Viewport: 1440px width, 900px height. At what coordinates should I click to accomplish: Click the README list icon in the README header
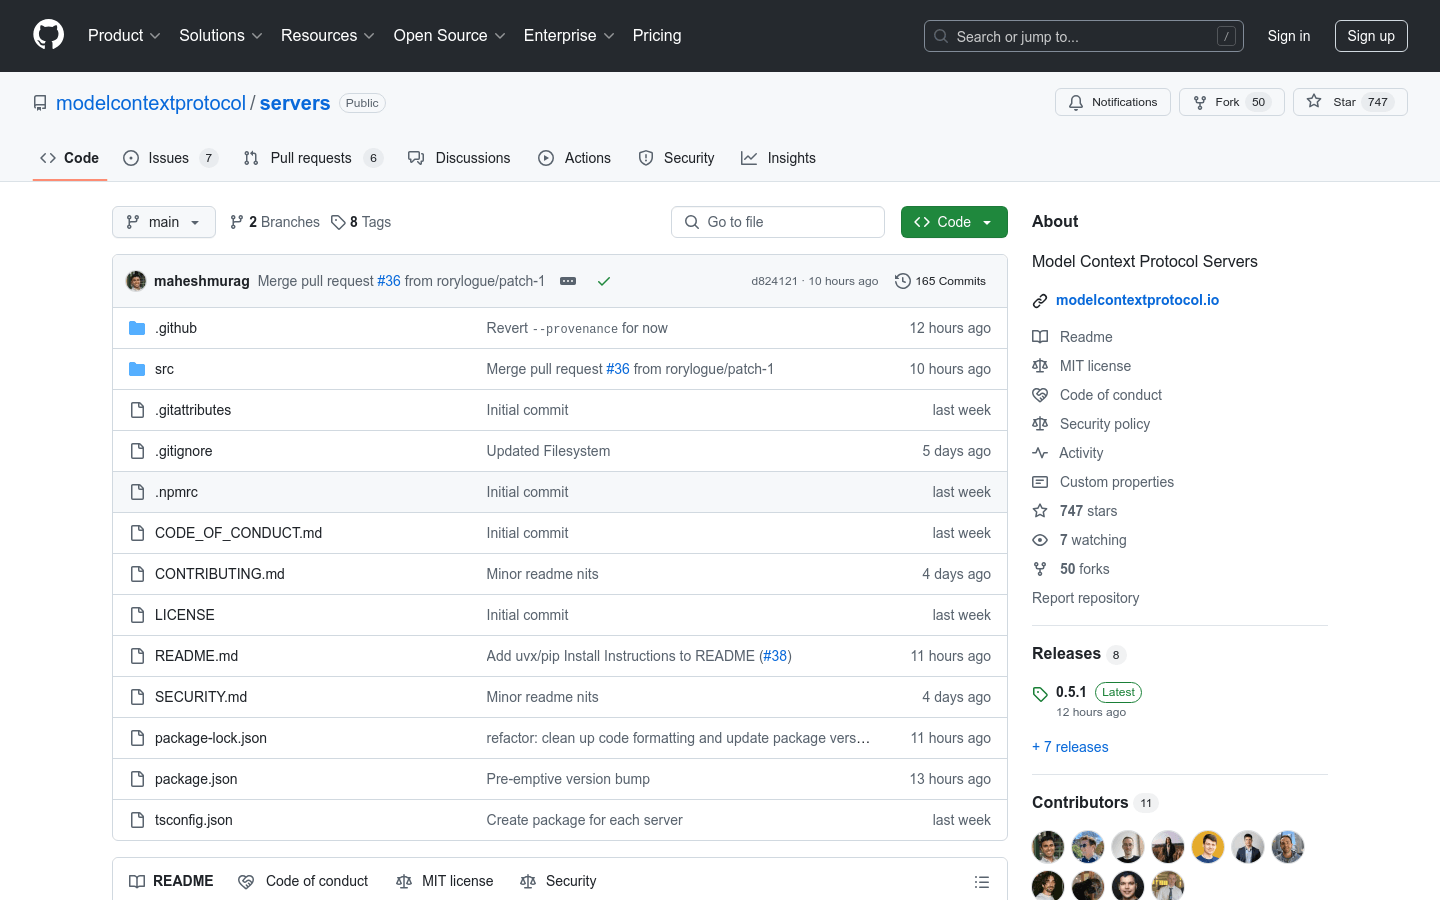pyautogui.click(x=982, y=881)
